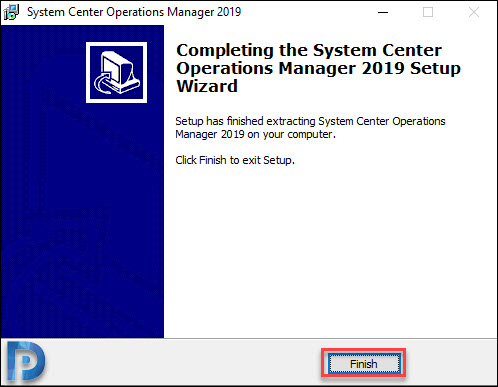Click the word Wizard in the heading

pos(207,86)
